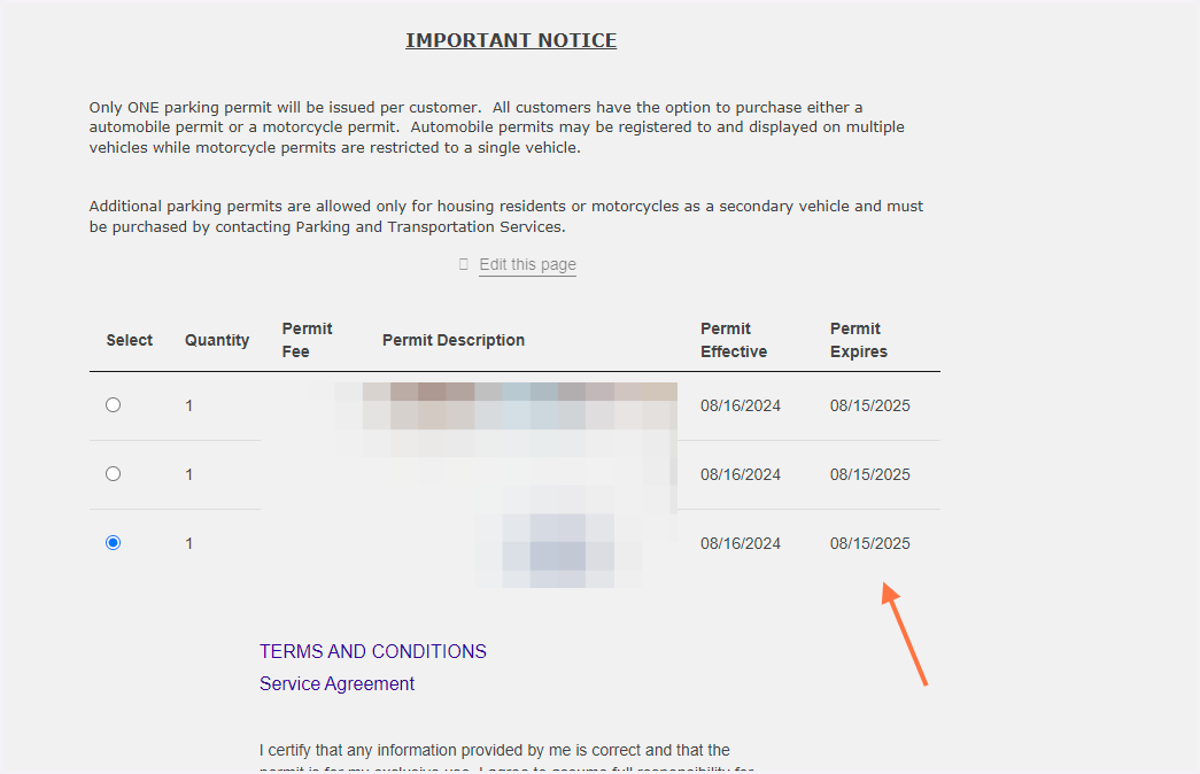Click quantity 1 in the first row
The width and height of the screenshot is (1200, 774).
[189, 406]
